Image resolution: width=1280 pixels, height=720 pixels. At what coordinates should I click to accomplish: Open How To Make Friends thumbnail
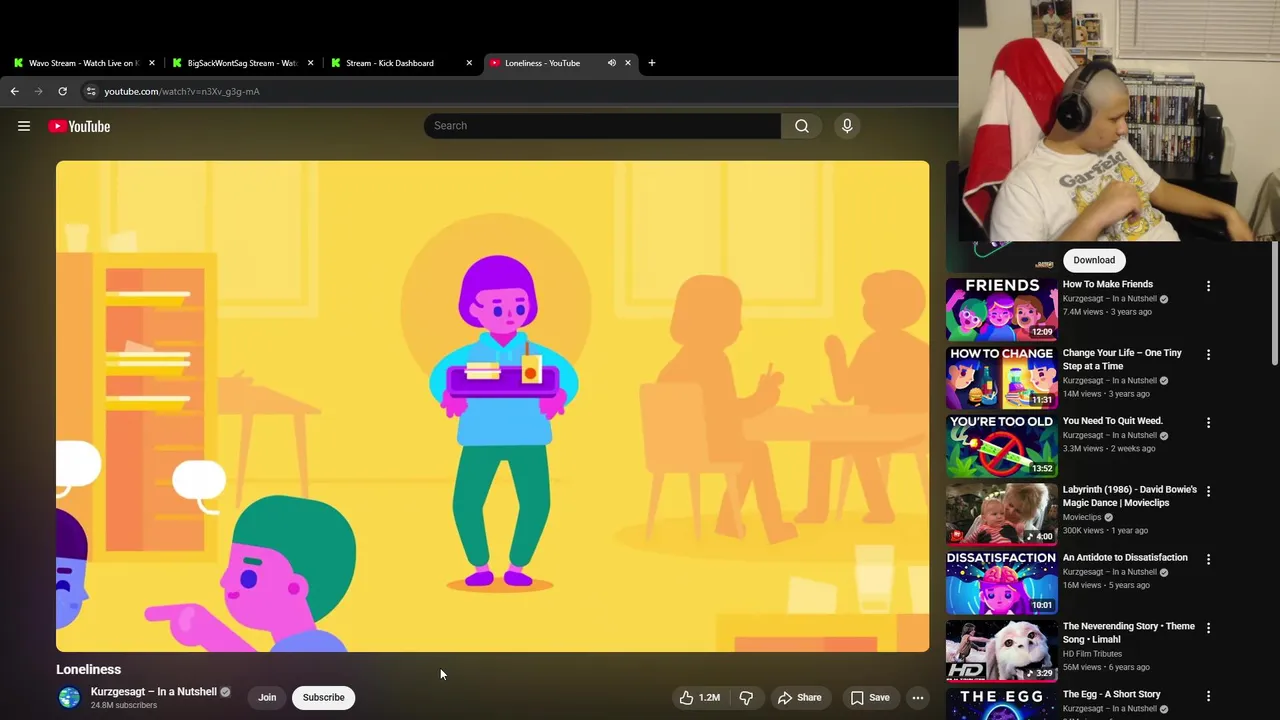1001,309
